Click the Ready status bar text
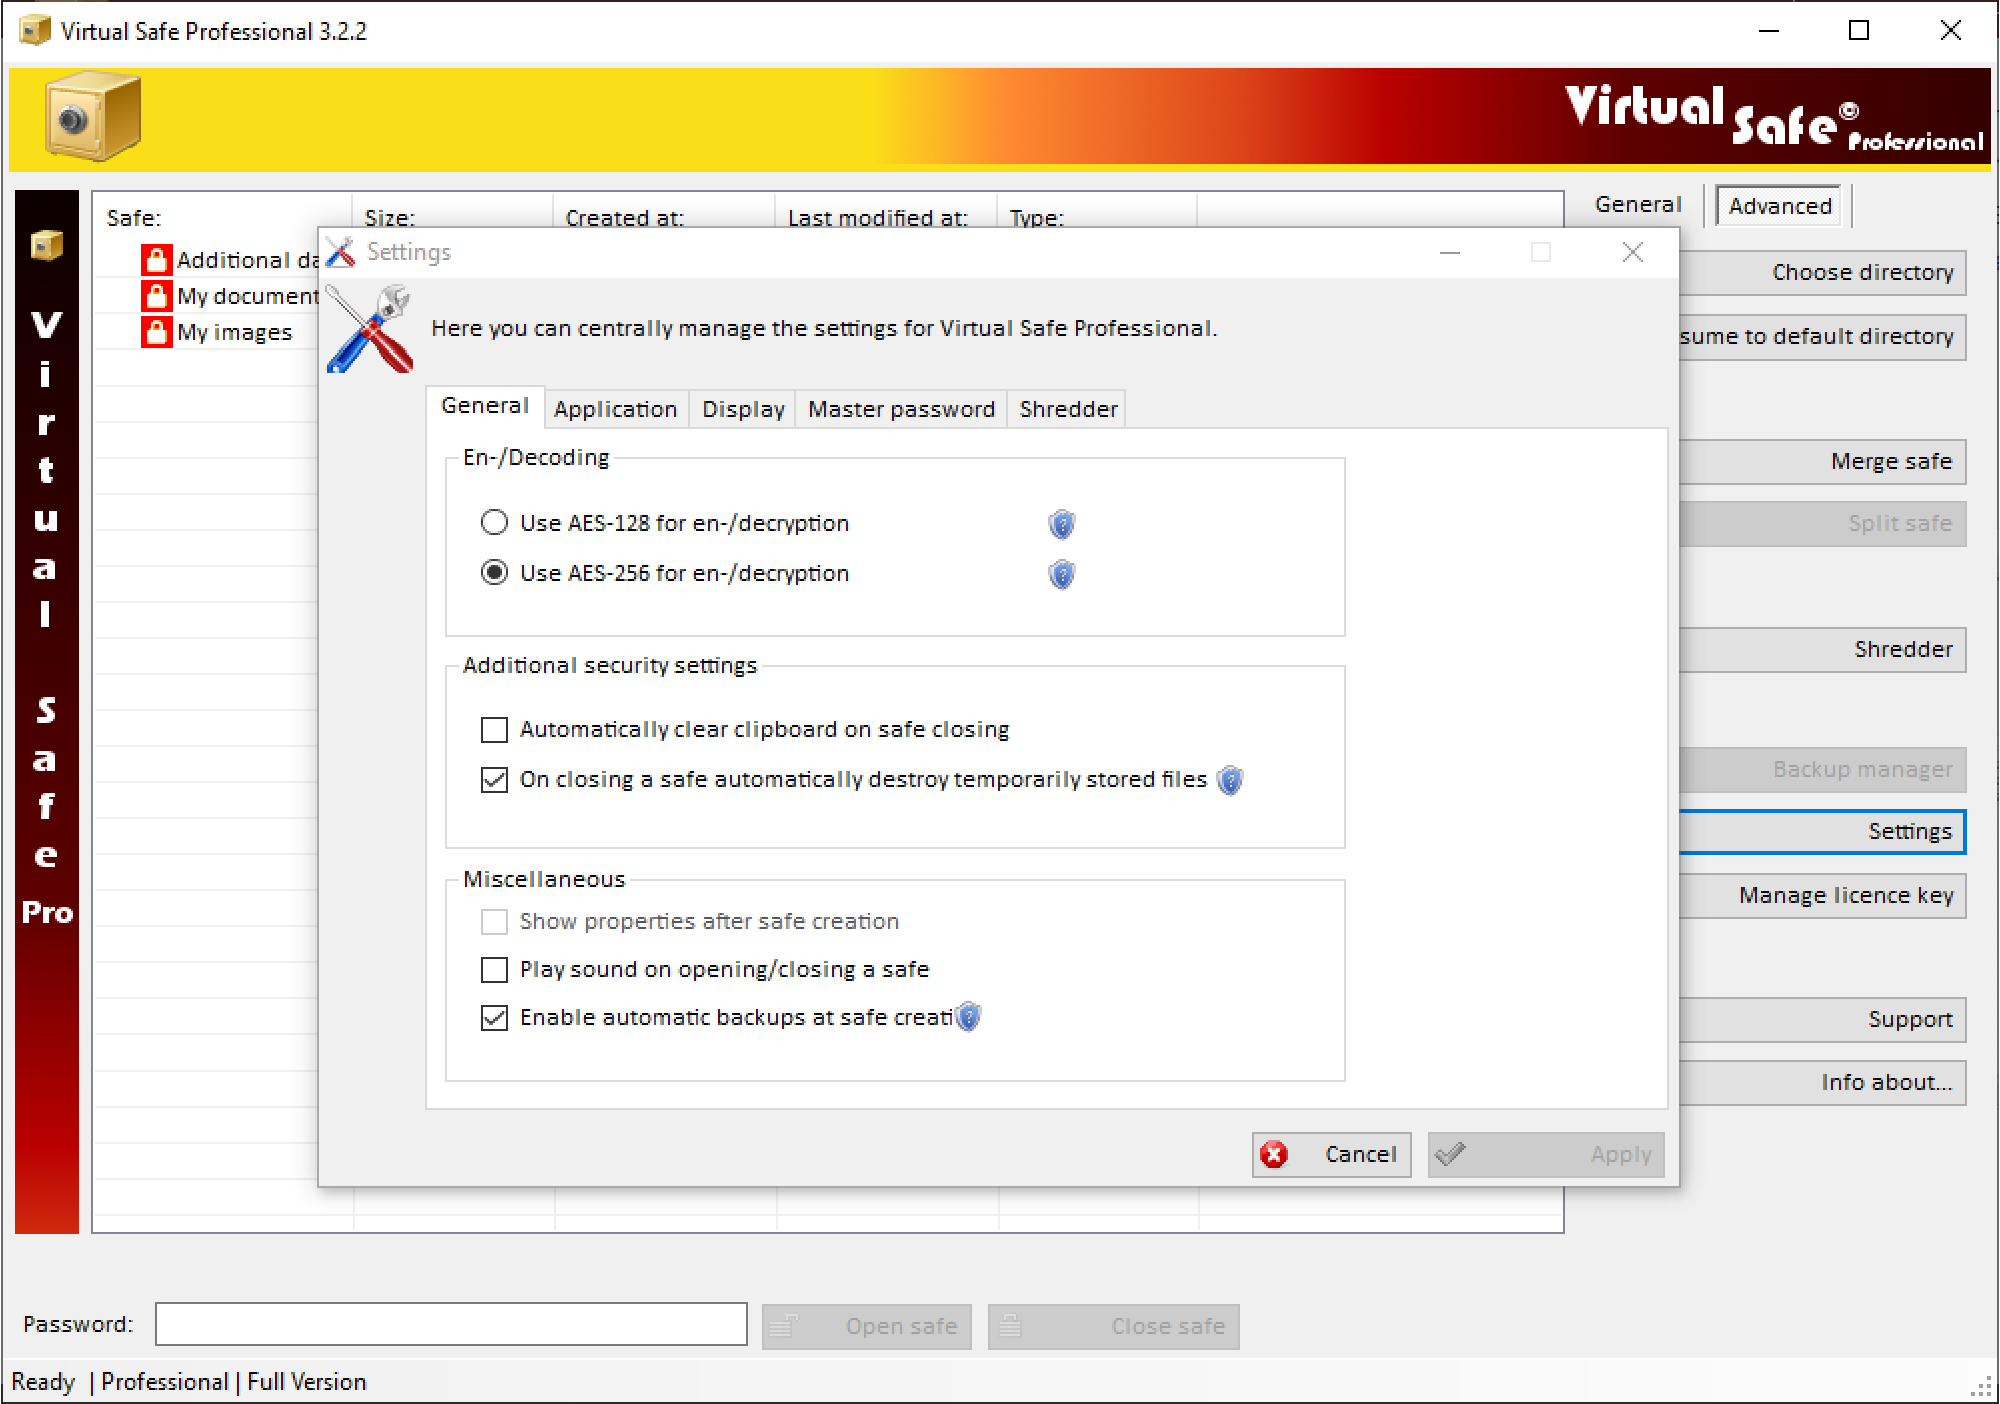The image size is (2000, 1404). 43,1382
